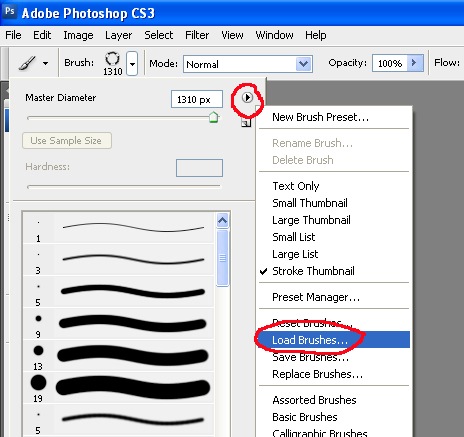Click the Hardness slider track
Viewport: 464px width, 437px height.
pyautogui.click(x=124, y=187)
